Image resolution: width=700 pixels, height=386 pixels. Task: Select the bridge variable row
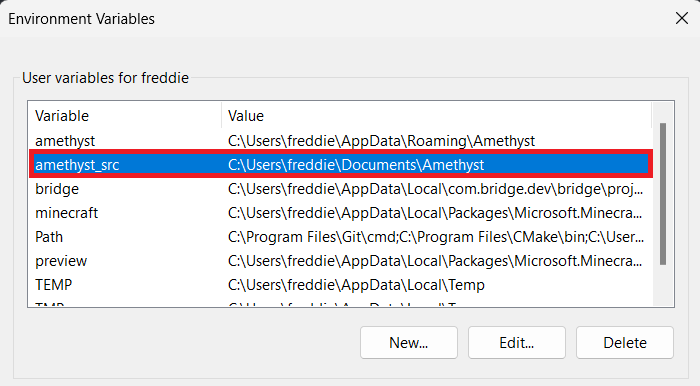(x=341, y=189)
